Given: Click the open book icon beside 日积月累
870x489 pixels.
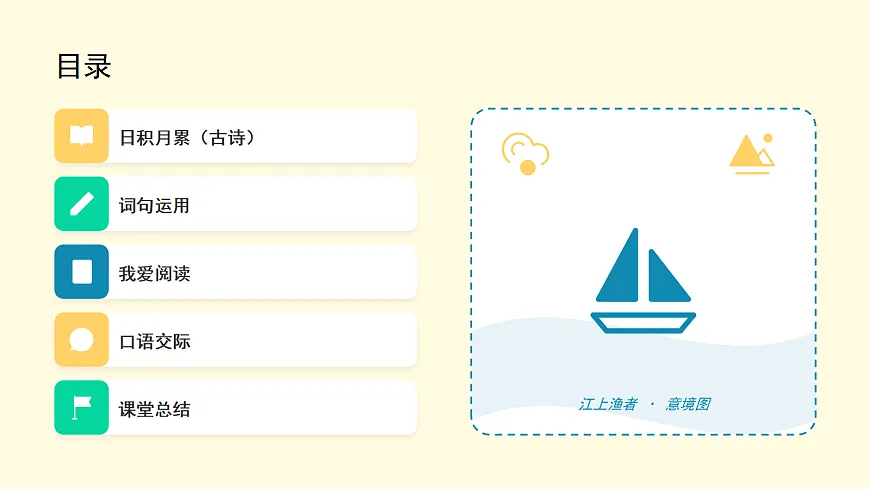Looking at the screenshot, I should (x=81, y=136).
